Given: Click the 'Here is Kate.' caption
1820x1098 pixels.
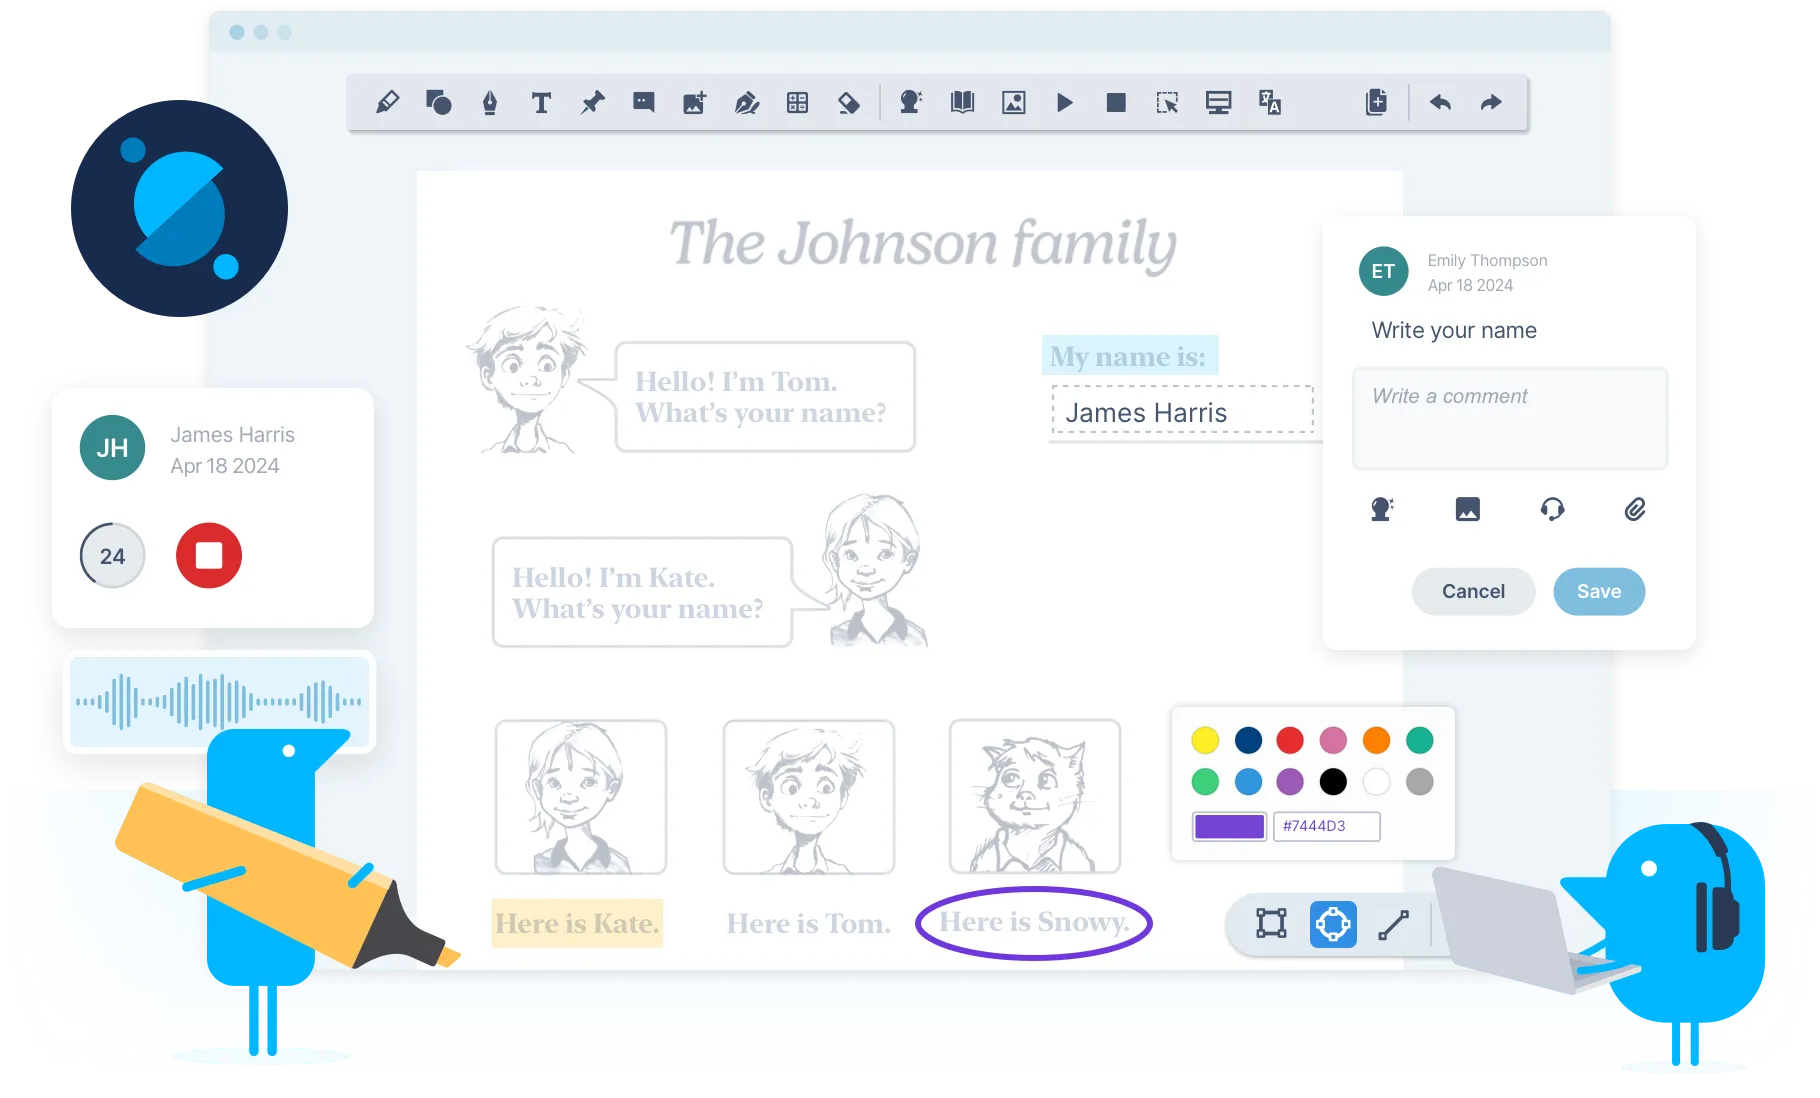Looking at the screenshot, I should click(577, 923).
